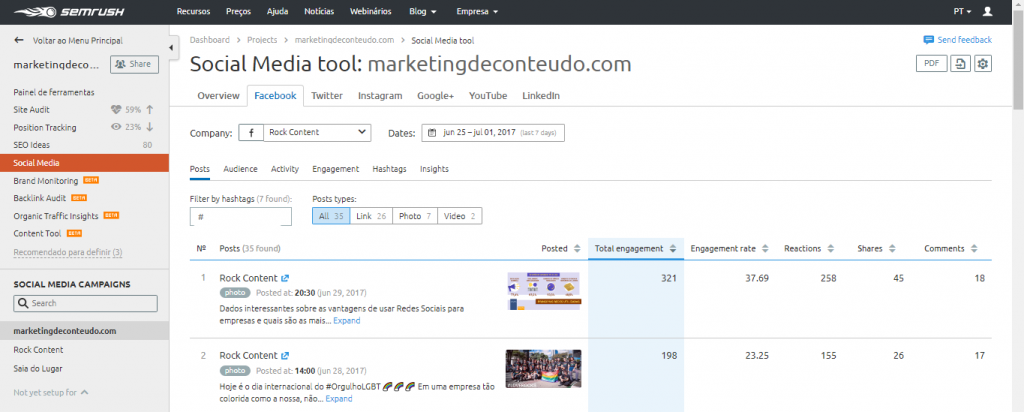Switch to the YouTube tab
The width and height of the screenshot is (1024, 412).
click(x=488, y=96)
